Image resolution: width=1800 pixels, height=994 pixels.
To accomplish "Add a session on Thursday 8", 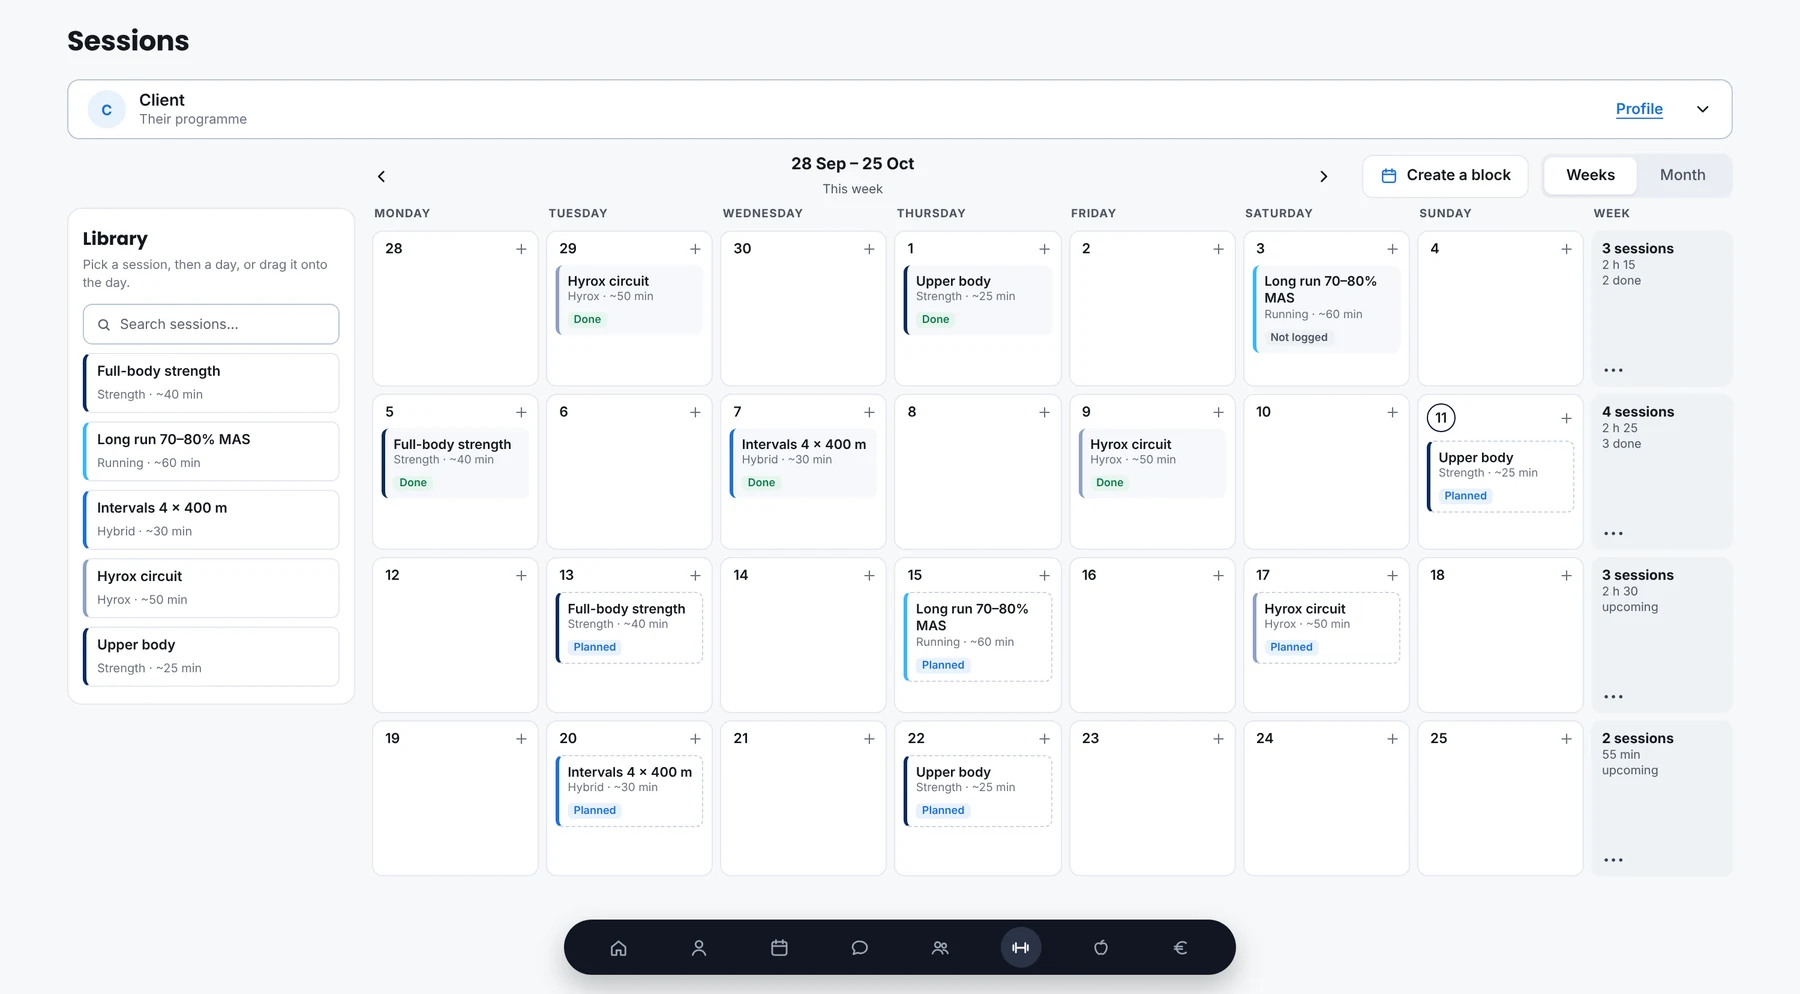I will point(1044,412).
